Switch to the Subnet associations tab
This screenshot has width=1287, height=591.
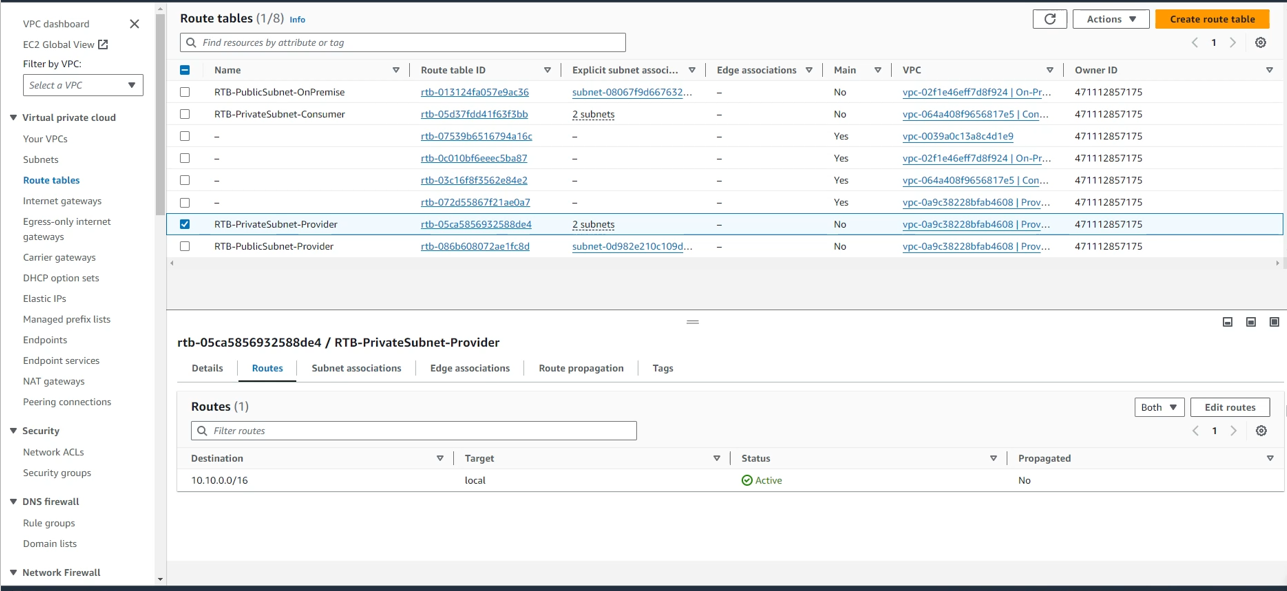356,368
